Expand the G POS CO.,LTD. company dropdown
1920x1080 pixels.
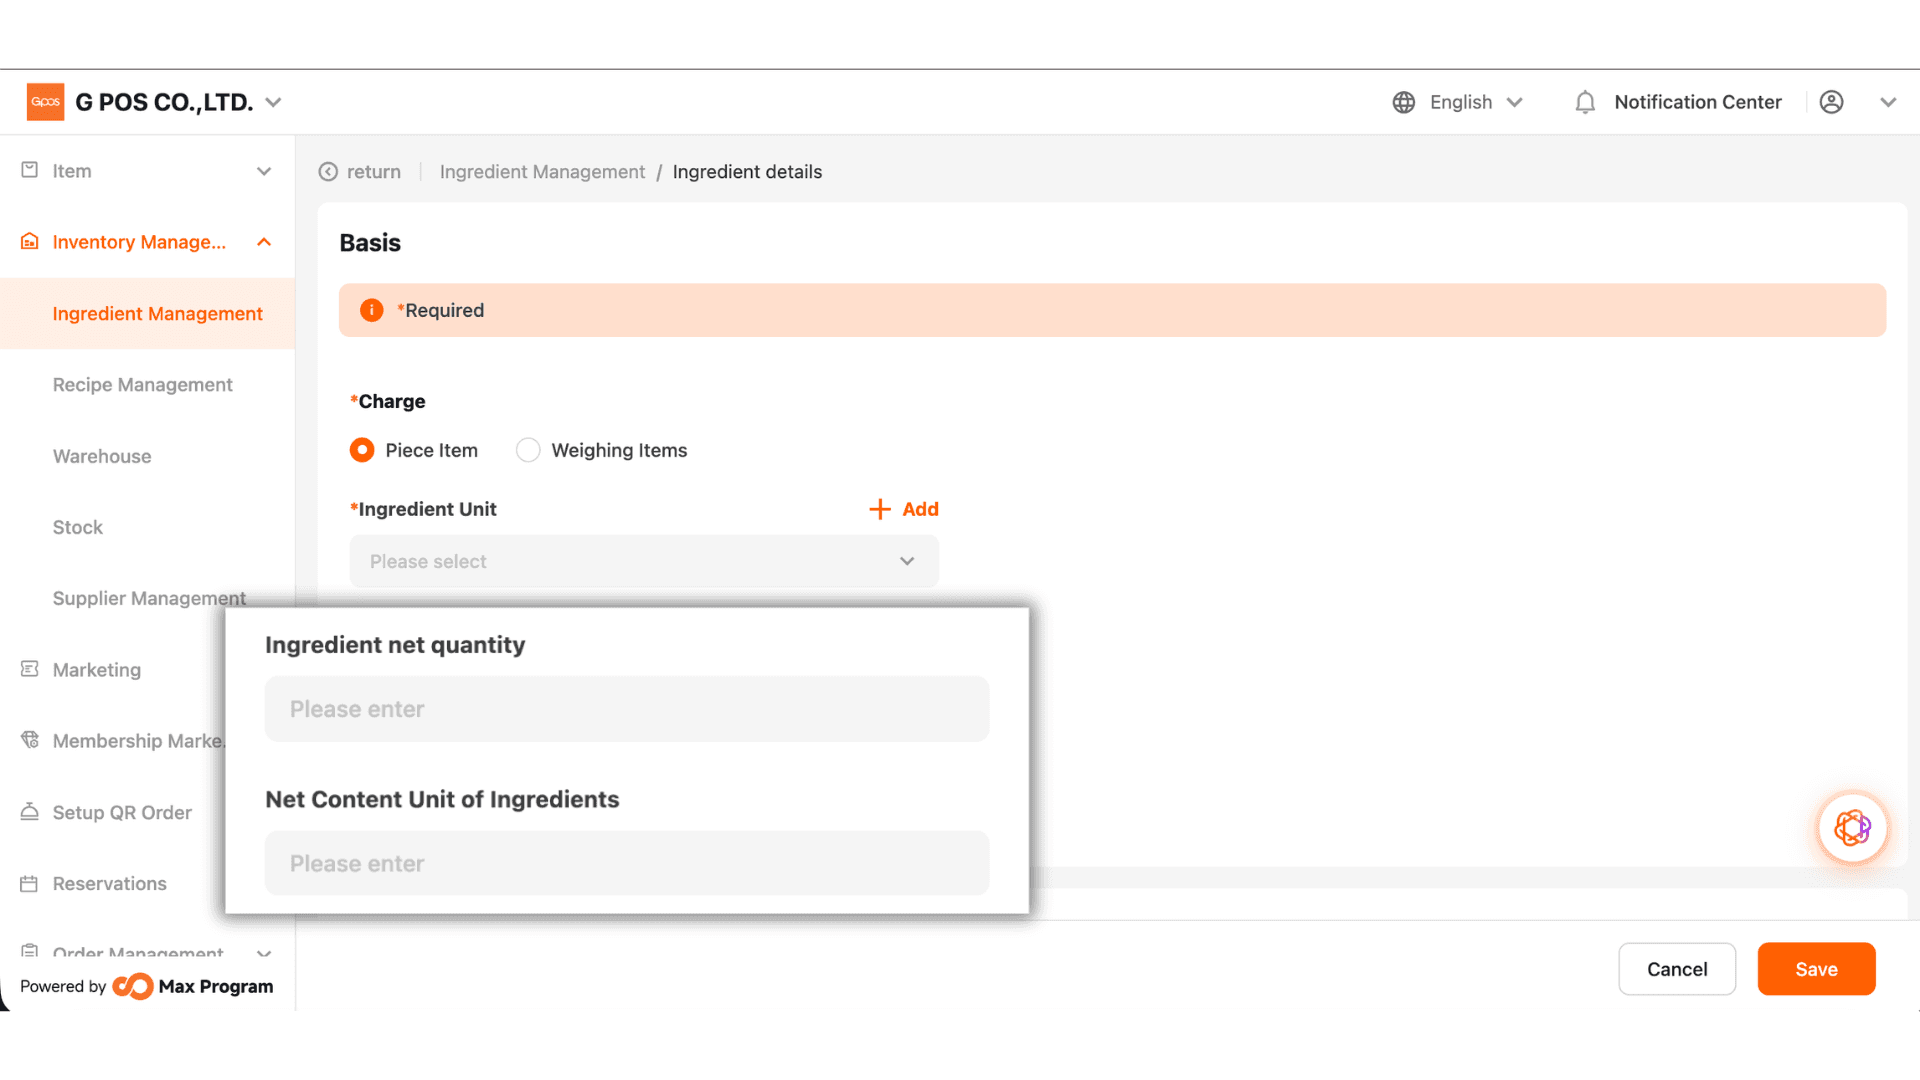pos(273,102)
